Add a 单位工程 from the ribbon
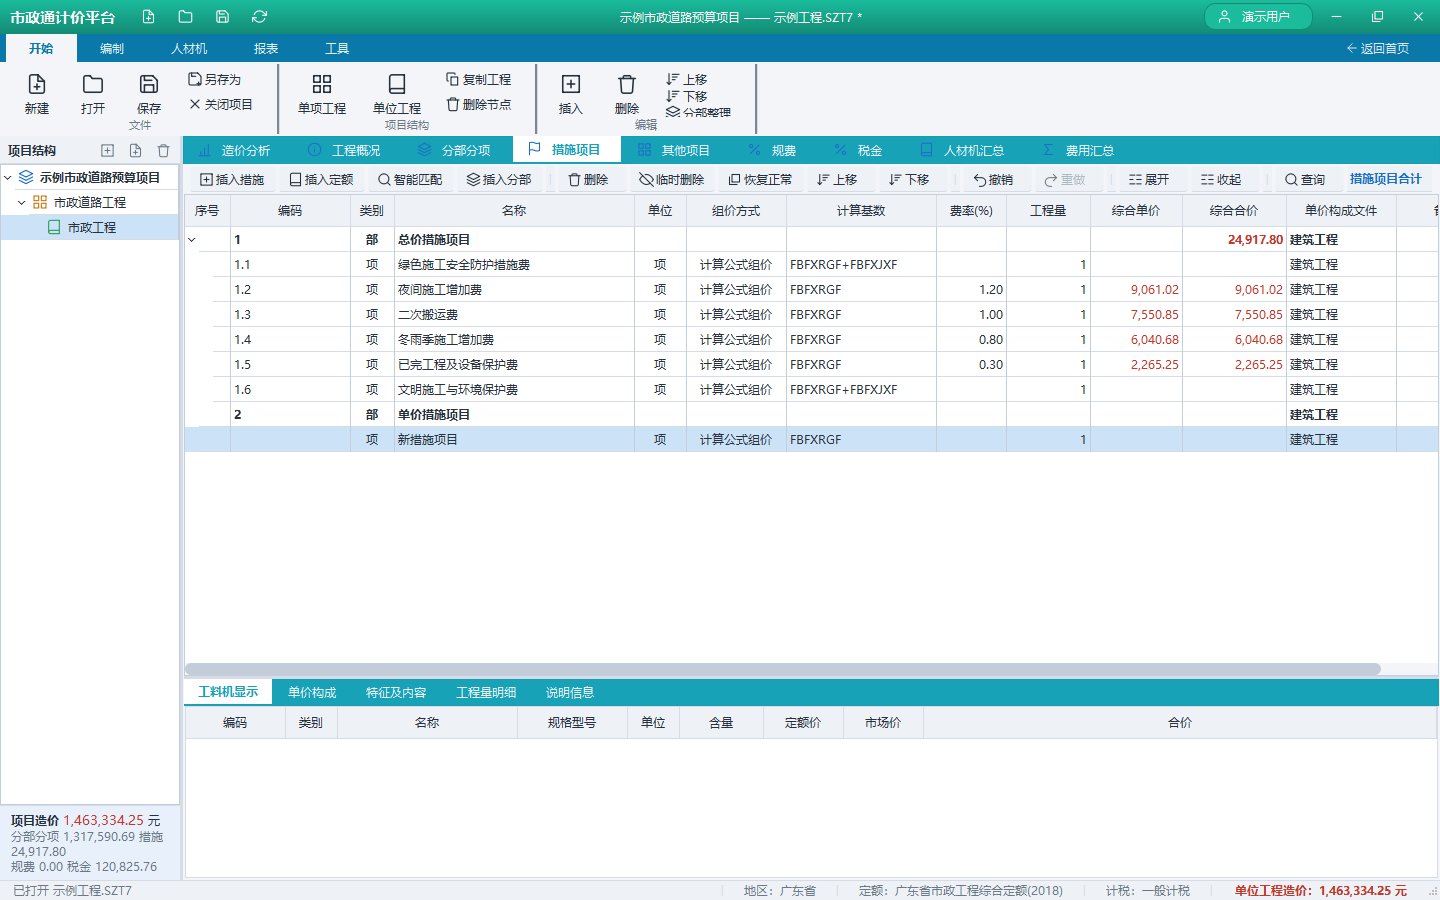The height and width of the screenshot is (900, 1440). pos(397,94)
